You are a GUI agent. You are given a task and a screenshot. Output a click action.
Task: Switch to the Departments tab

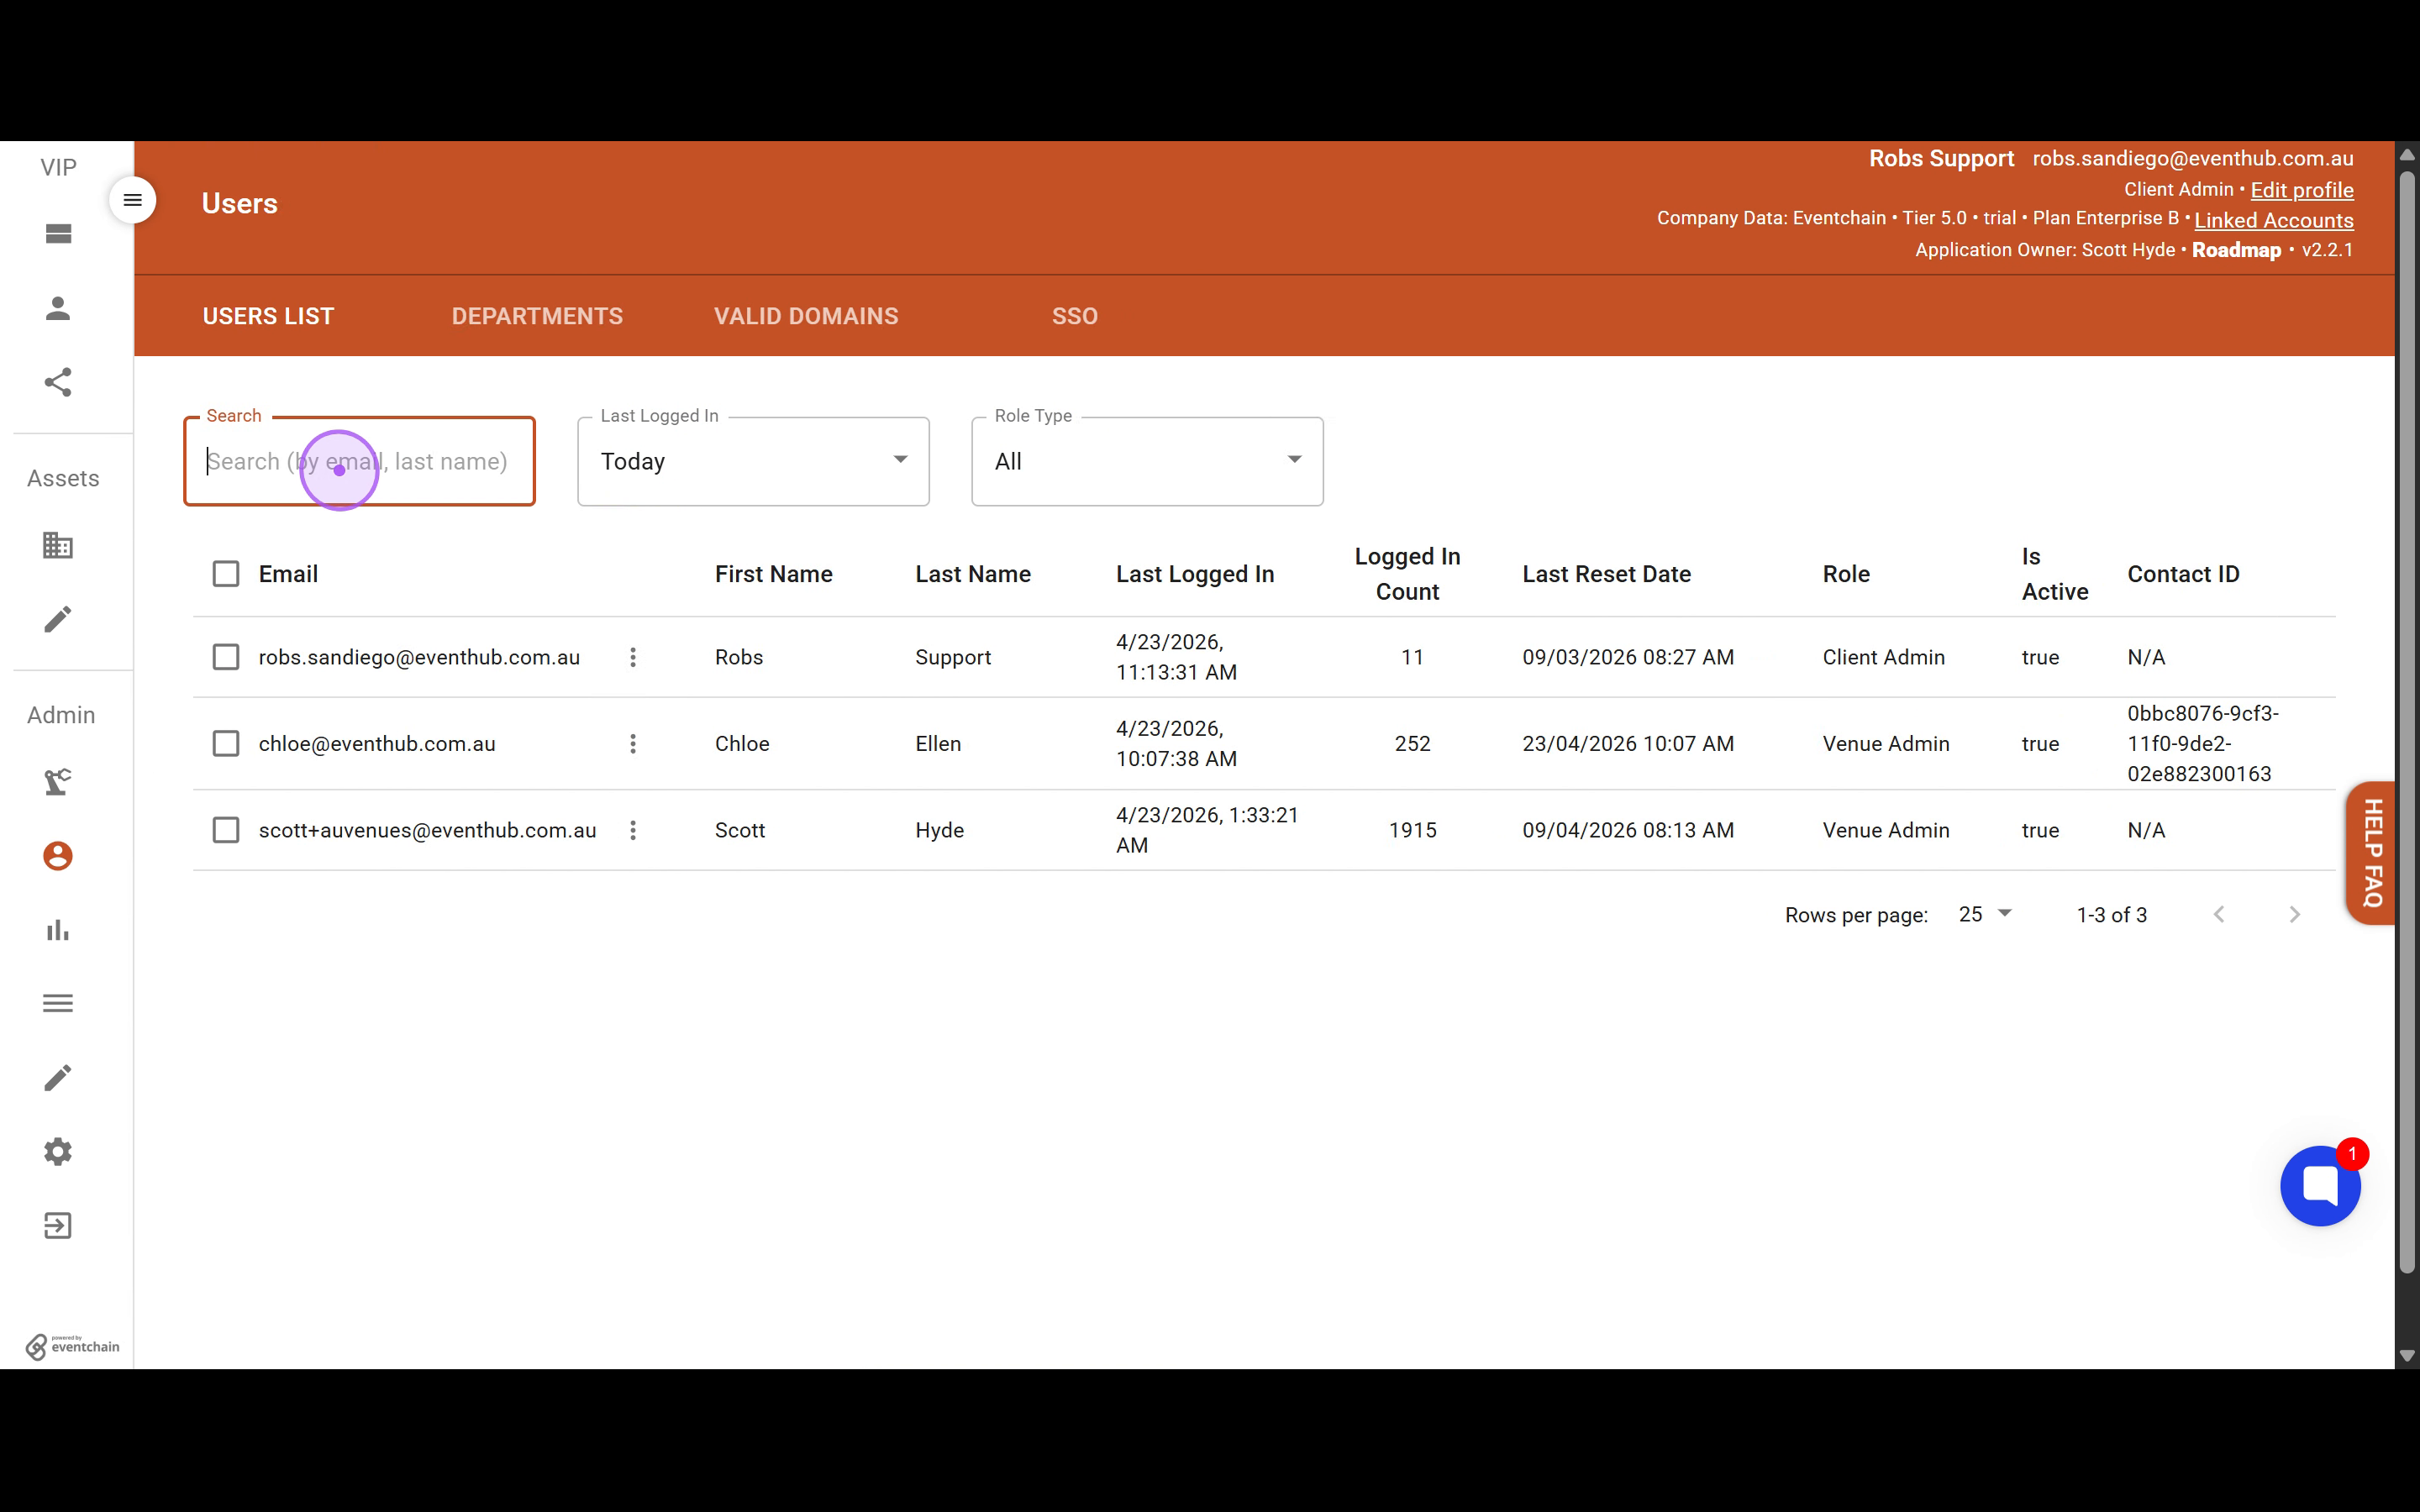(537, 316)
